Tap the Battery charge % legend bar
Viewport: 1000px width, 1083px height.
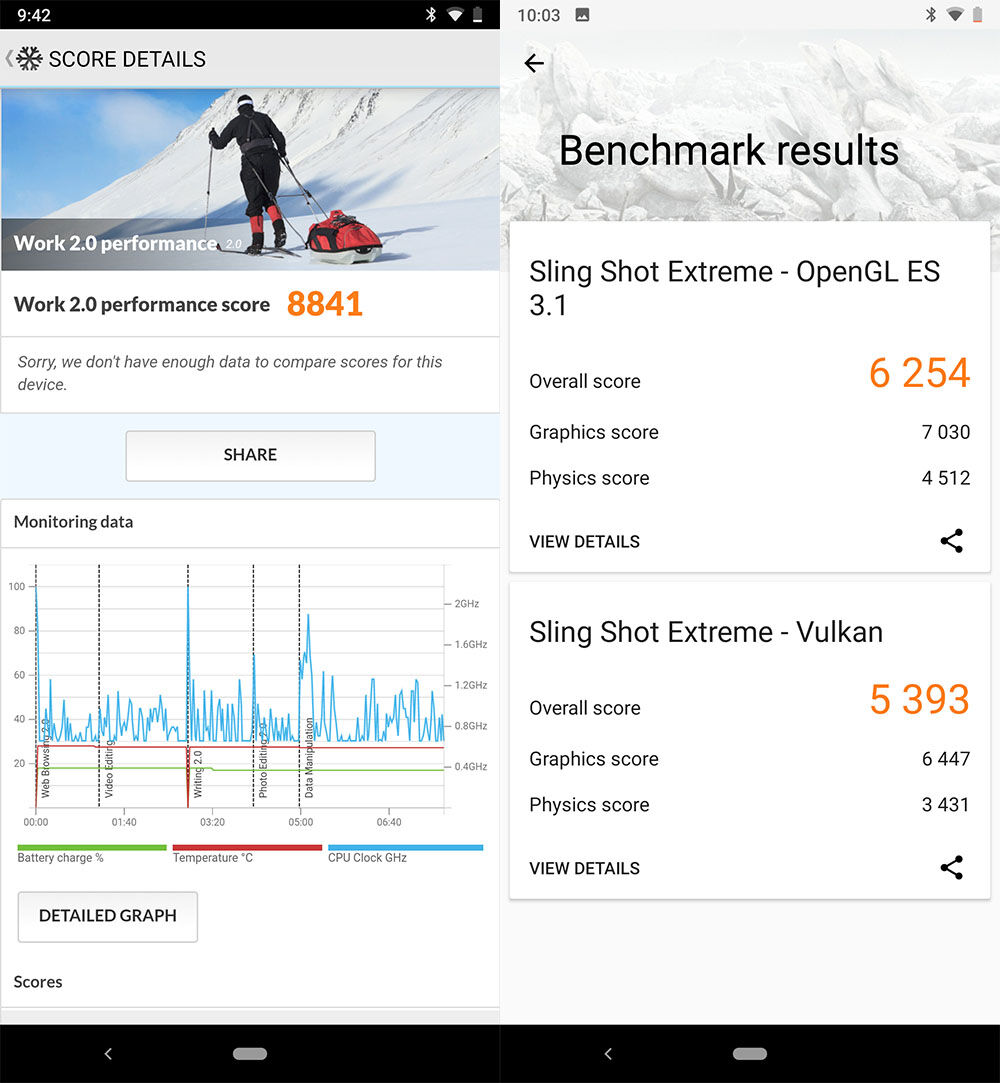pos(91,848)
